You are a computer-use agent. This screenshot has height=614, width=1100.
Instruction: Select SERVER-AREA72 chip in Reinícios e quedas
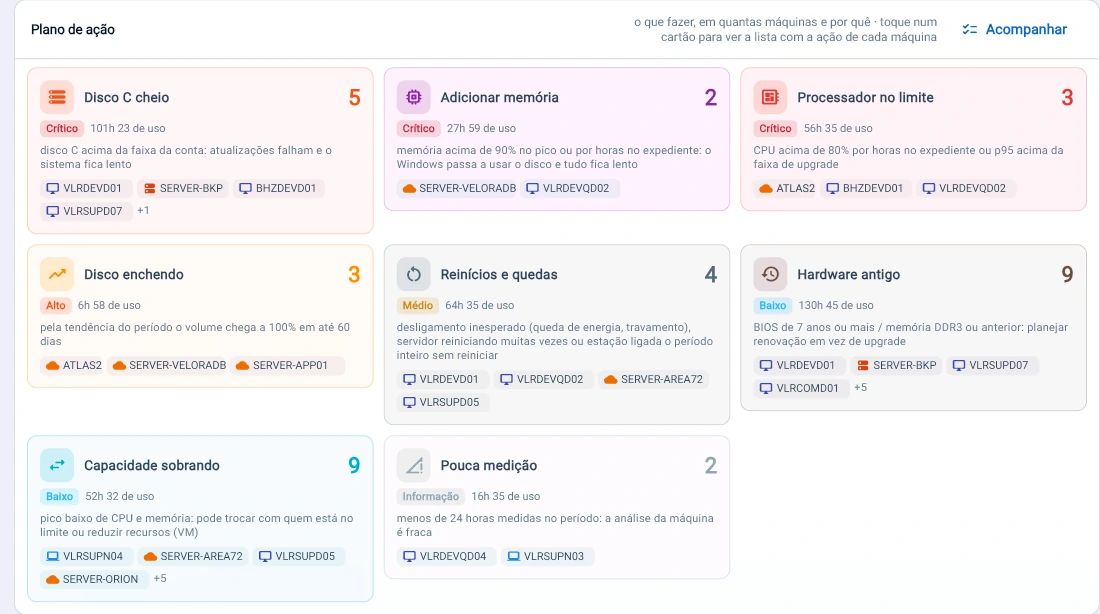[x=653, y=379]
